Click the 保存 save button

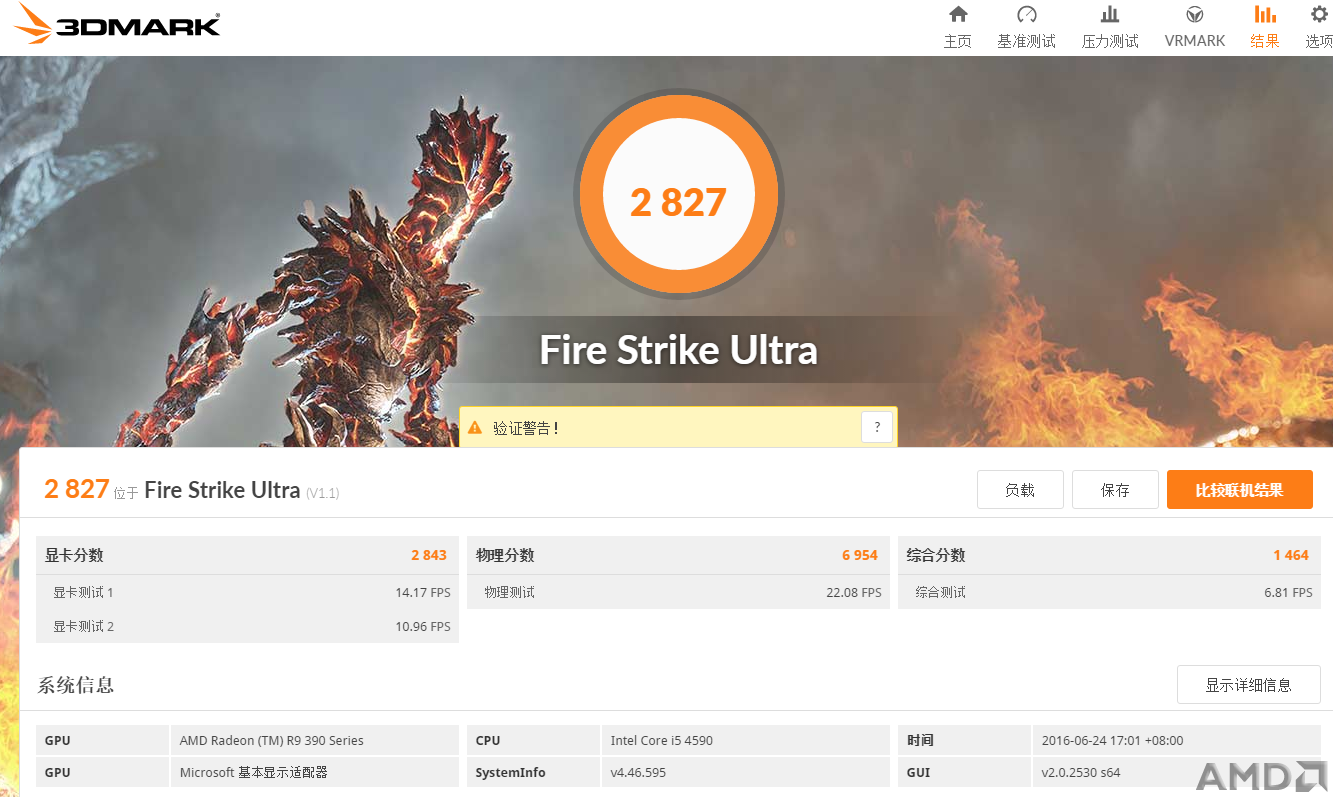click(x=1115, y=490)
